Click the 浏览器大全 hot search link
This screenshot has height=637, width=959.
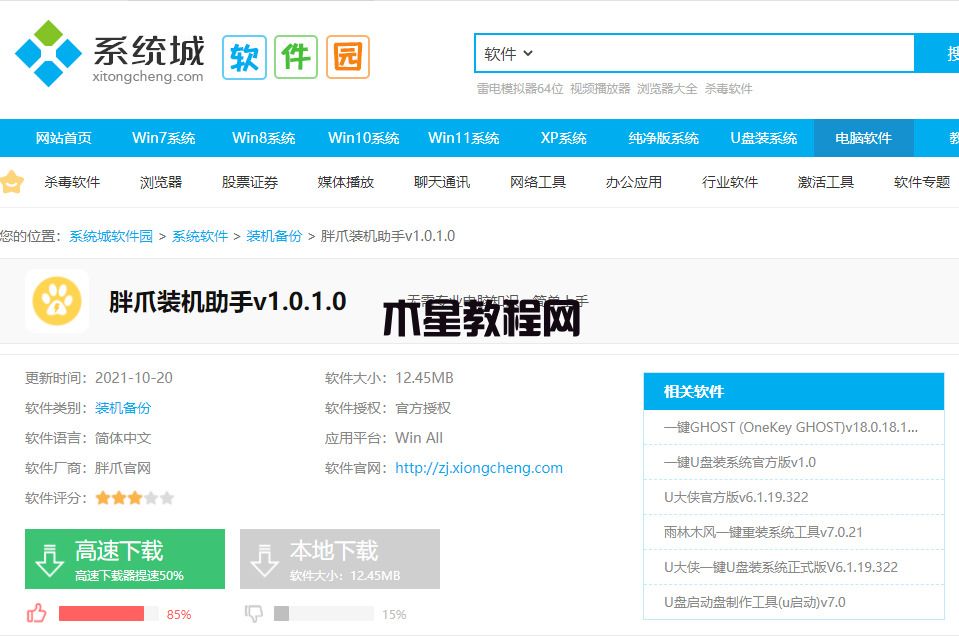(667, 89)
